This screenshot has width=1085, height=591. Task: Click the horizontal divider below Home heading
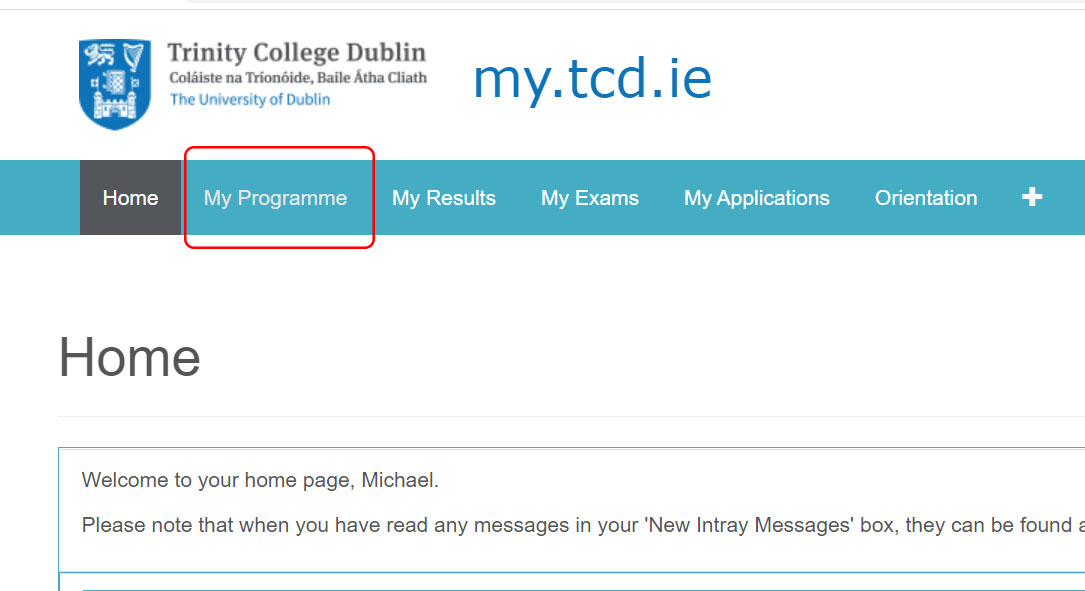tap(572, 417)
